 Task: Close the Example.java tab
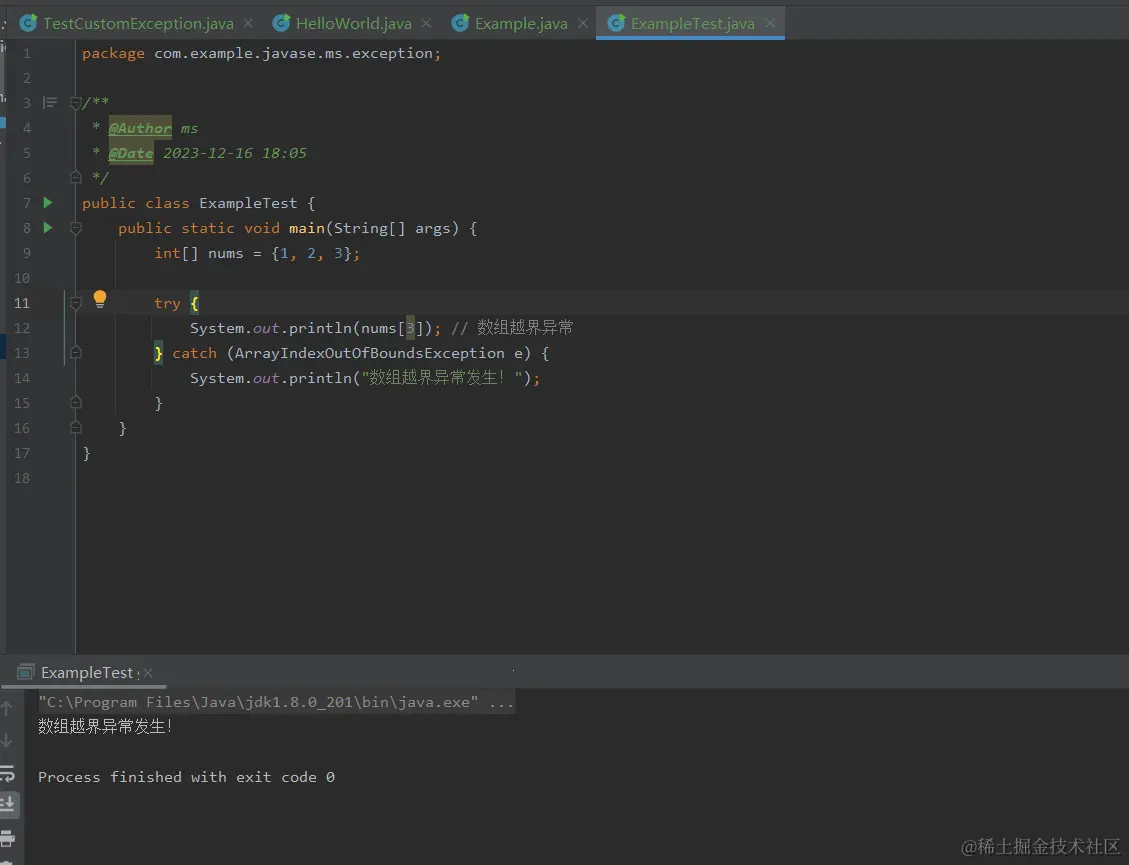click(583, 23)
